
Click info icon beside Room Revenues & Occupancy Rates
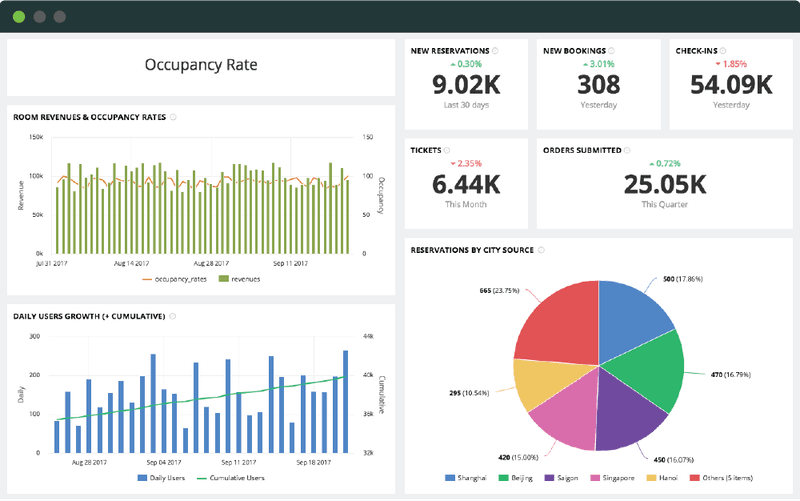pyautogui.click(x=174, y=117)
